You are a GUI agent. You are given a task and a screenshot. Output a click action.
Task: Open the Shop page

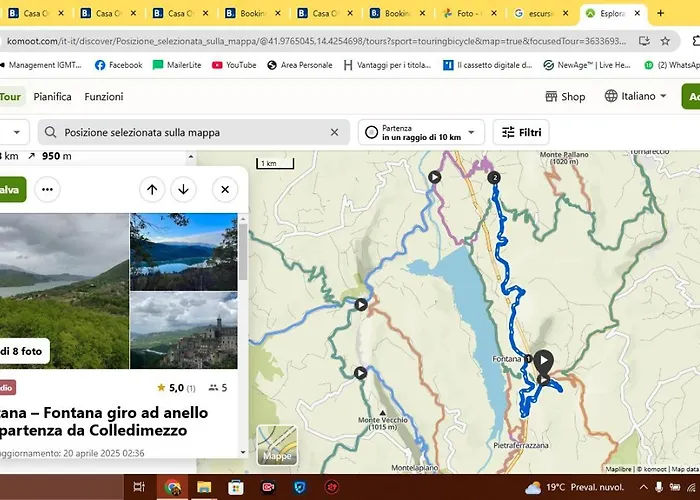pos(565,97)
